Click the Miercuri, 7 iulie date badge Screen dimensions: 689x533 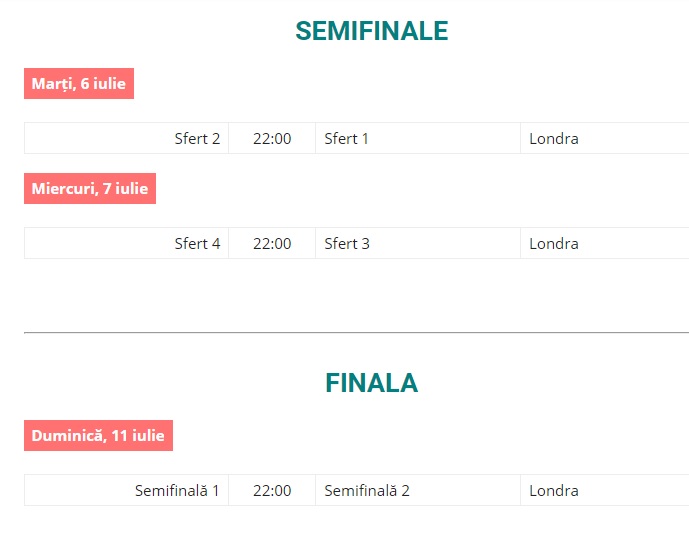pos(90,189)
